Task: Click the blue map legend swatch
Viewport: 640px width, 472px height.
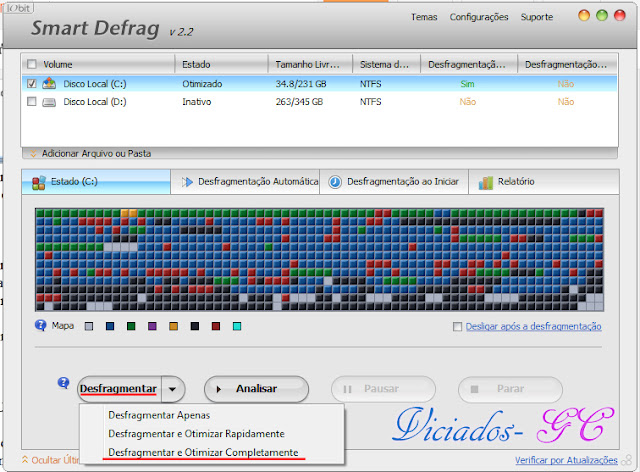Action: [x=110, y=326]
